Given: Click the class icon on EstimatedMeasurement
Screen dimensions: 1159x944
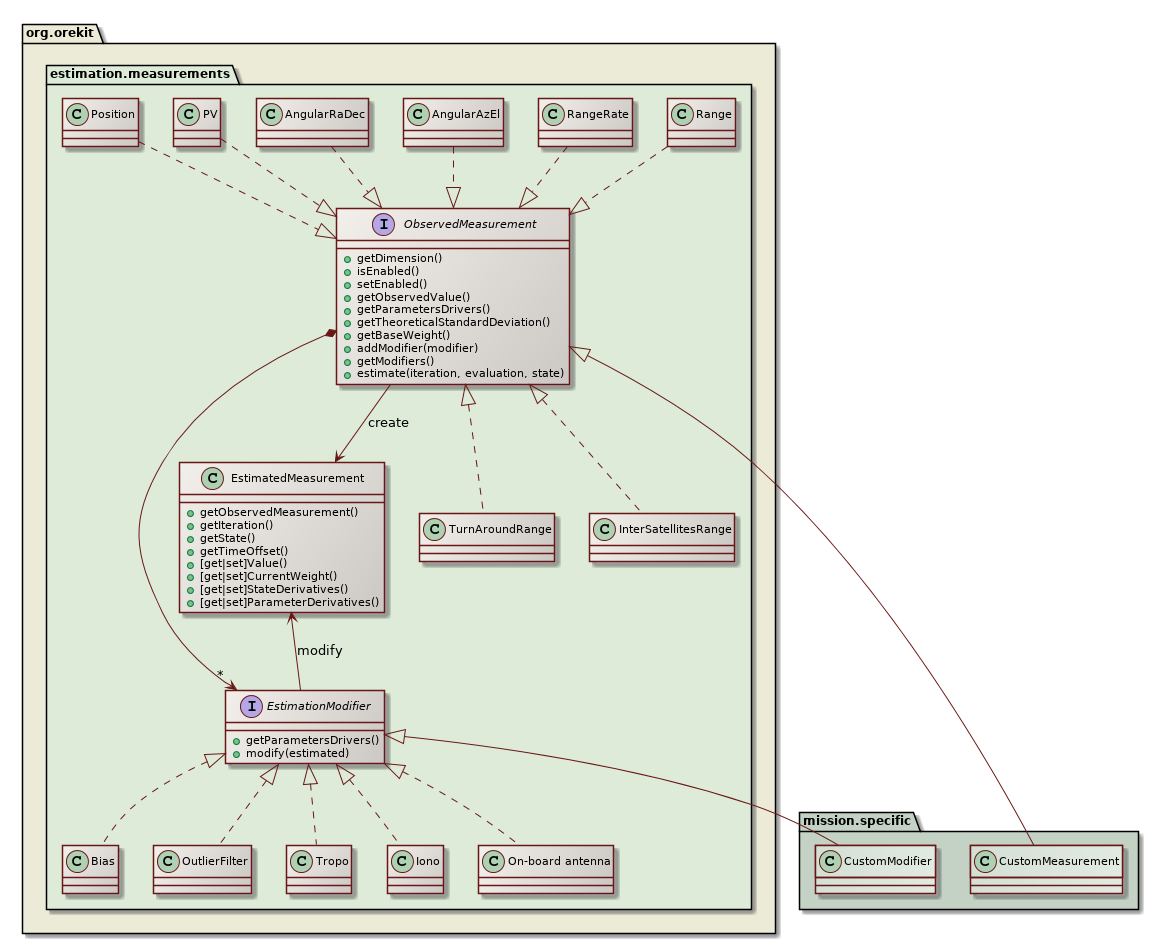Looking at the screenshot, I should pos(212,478).
